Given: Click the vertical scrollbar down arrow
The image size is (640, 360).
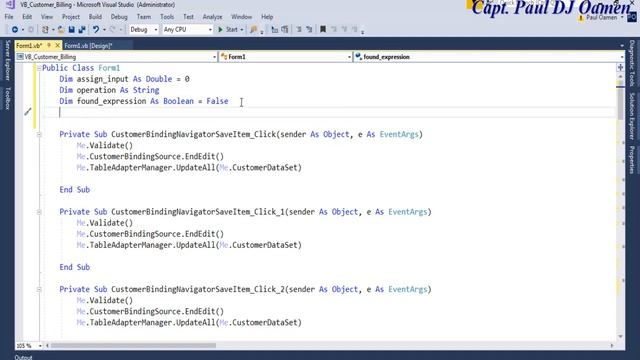Looking at the screenshot, I should (620, 337).
